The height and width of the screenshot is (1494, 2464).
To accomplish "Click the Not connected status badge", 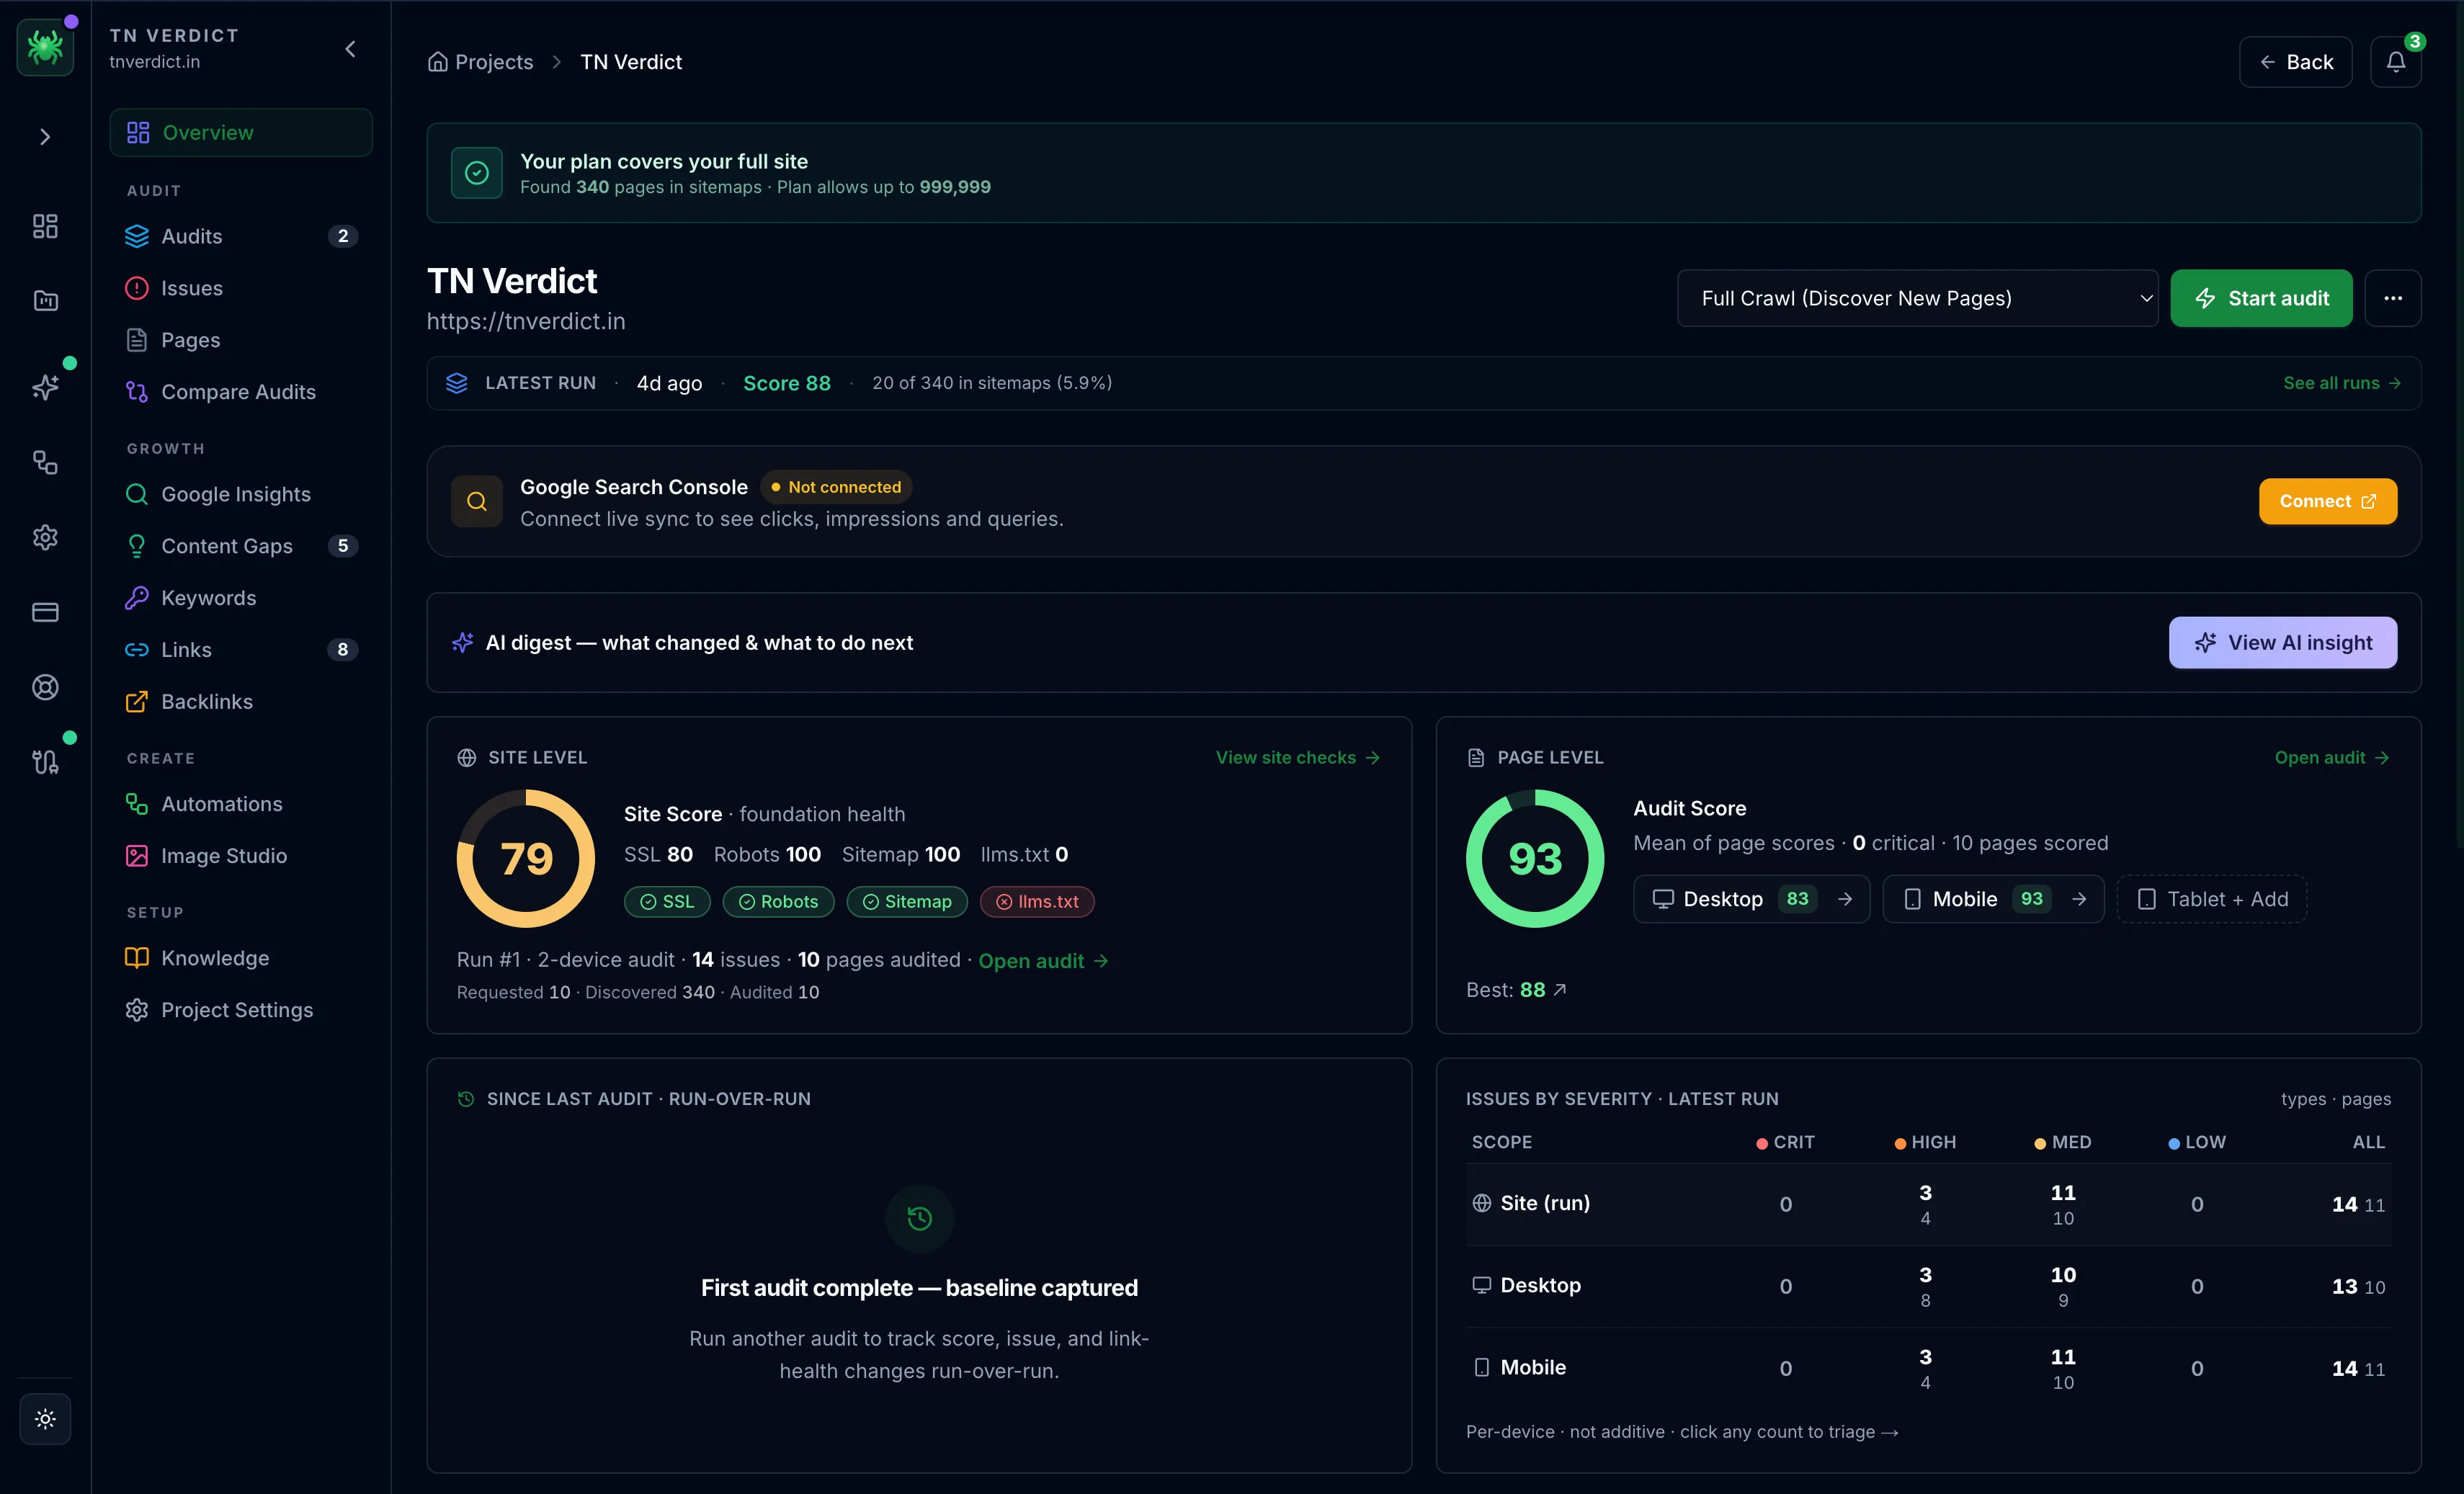I will [x=836, y=487].
